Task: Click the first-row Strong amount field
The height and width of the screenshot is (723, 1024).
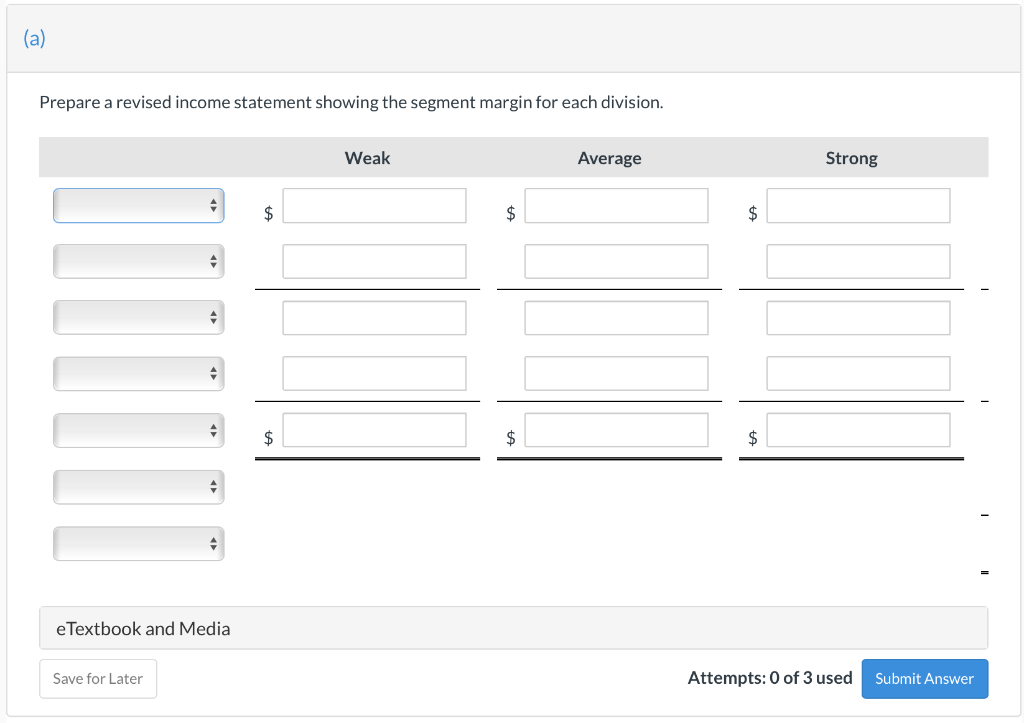Action: pos(858,206)
